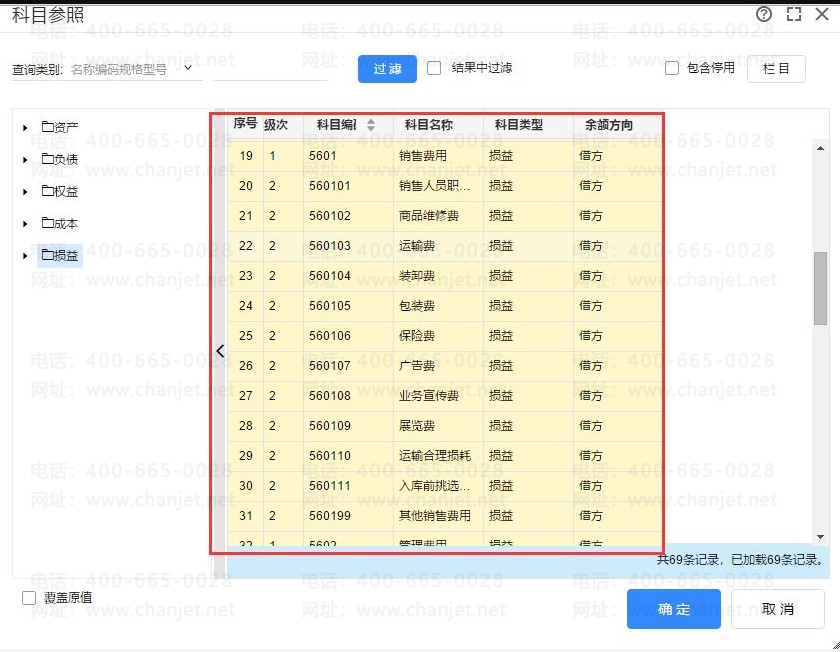Open the 查询类别 dropdown
The height and width of the screenshot is (652, 840).
(x=188, y=69)
